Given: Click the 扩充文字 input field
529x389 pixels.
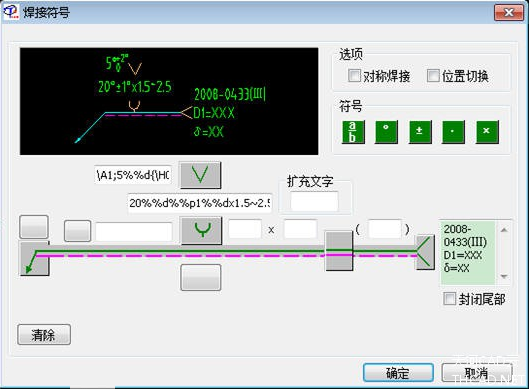Looking at the screenshot, I should point(314,201).
